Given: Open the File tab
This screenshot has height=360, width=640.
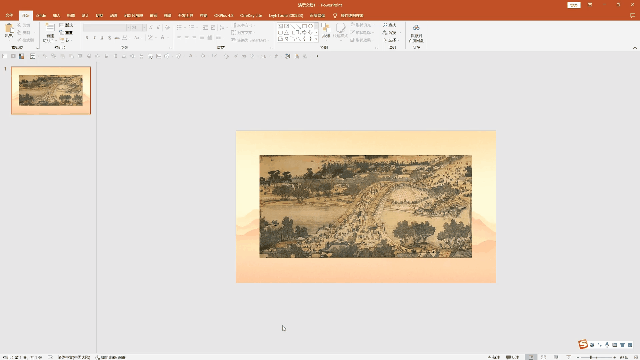Looking at the screenshot, I should pyautogui.click(x=9, y=16).
